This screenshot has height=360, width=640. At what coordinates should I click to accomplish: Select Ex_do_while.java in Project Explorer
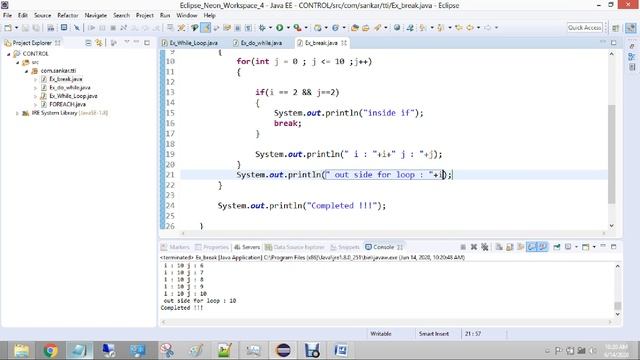pos(70,88)
